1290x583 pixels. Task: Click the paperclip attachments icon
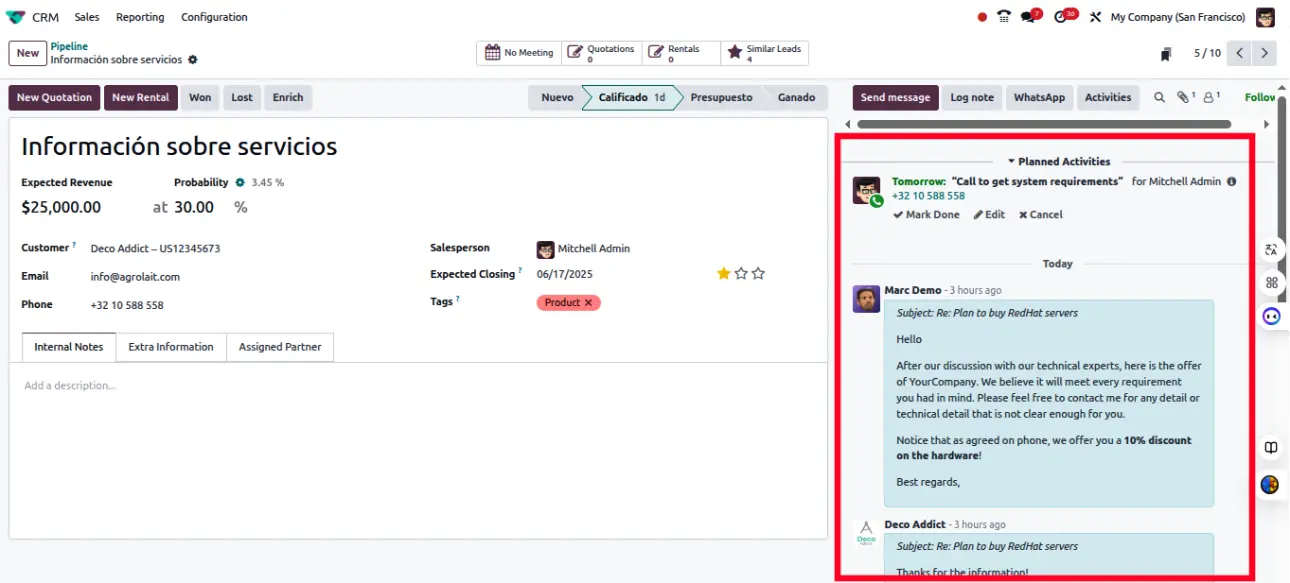[x=1185, y=98]
